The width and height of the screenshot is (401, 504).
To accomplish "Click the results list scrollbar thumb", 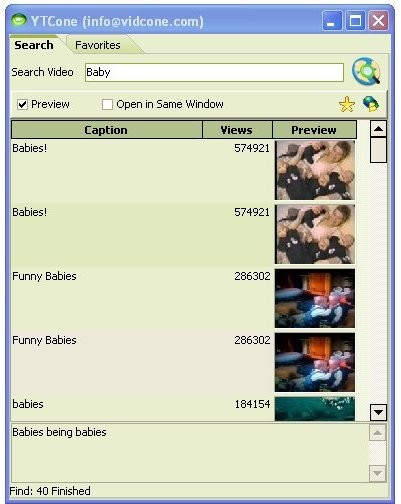I will pyautogui.click(x=378, y=150).
